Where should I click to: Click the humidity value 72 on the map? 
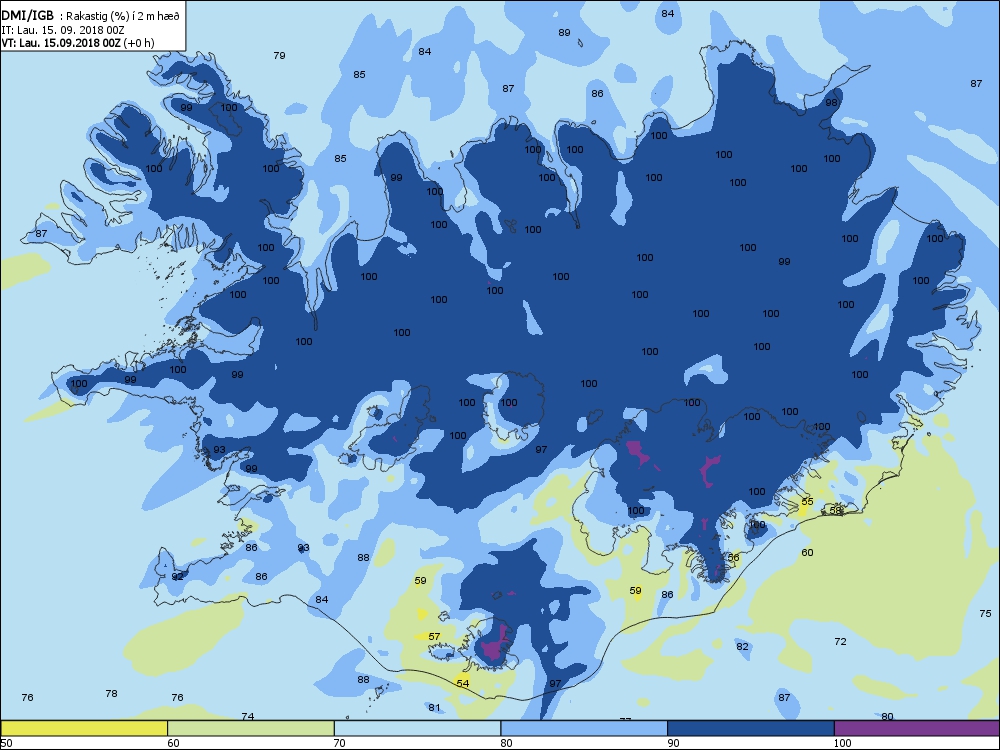coord(841,642)
